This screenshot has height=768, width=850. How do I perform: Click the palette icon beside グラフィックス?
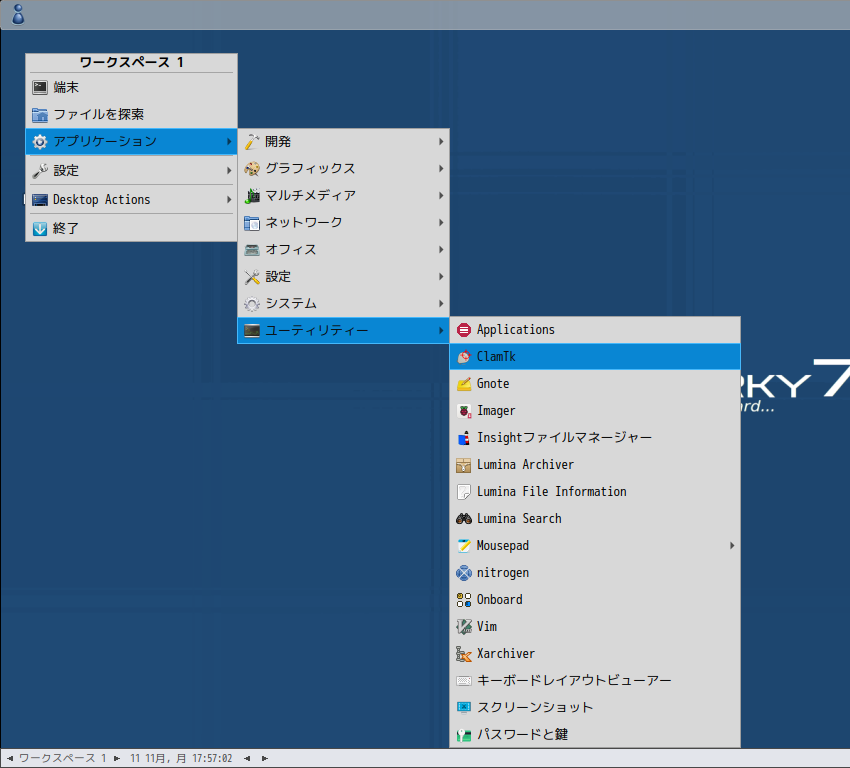point(252,169)
